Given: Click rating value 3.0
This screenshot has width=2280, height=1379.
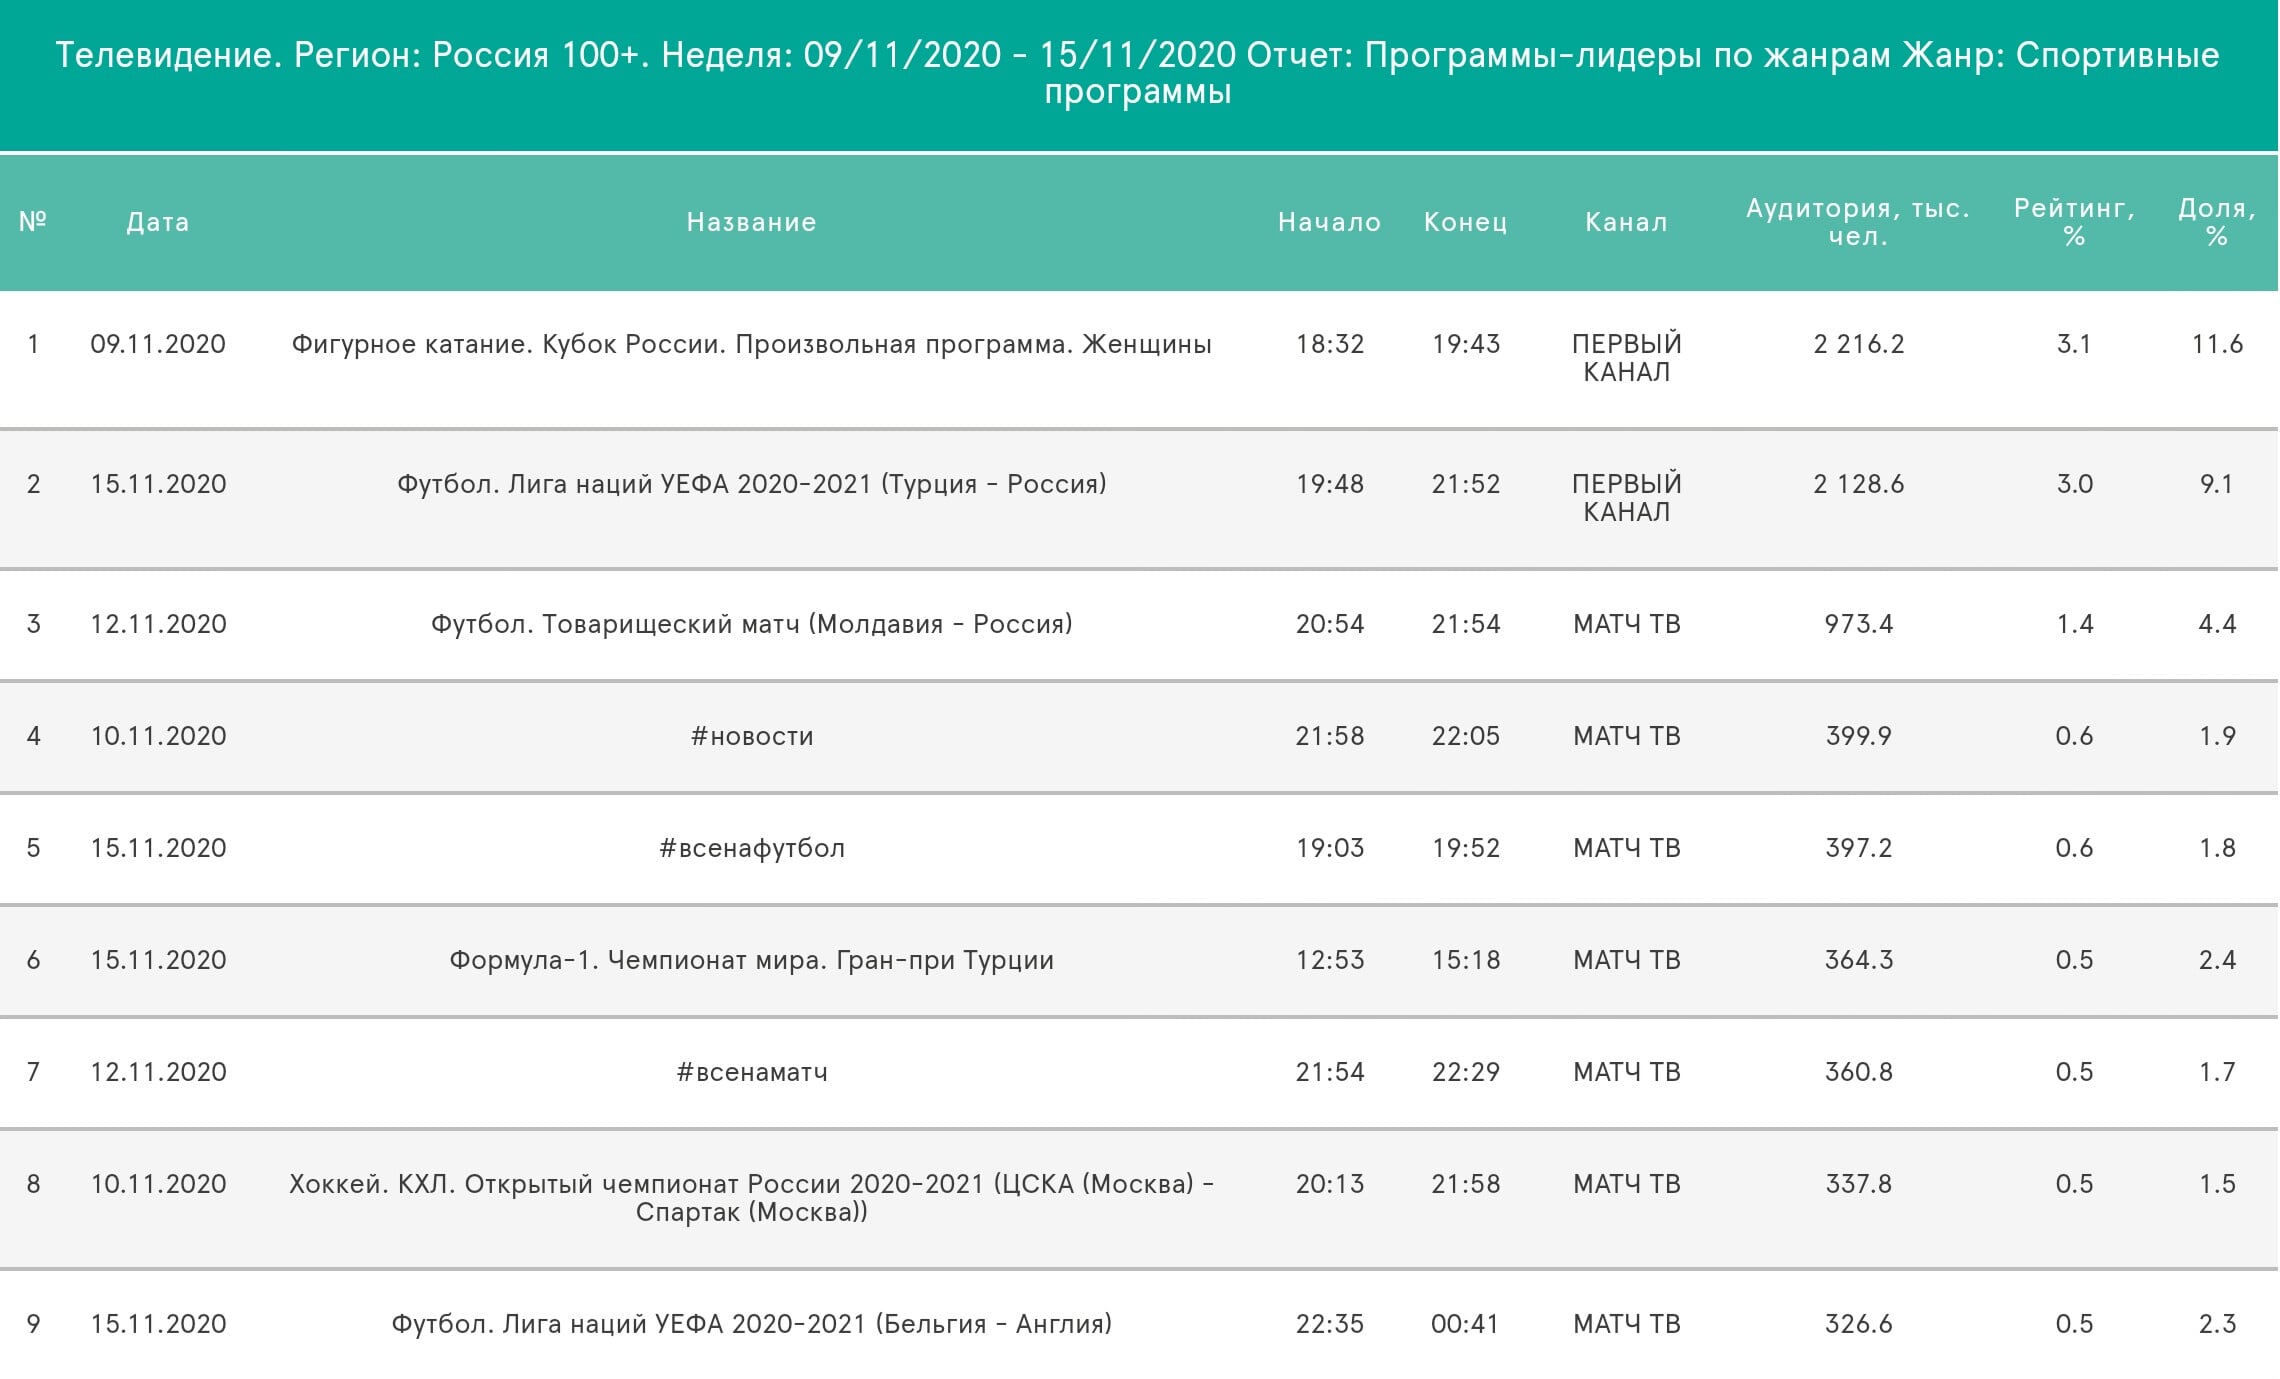Looking at the screenshot, I should (2075, 484).
